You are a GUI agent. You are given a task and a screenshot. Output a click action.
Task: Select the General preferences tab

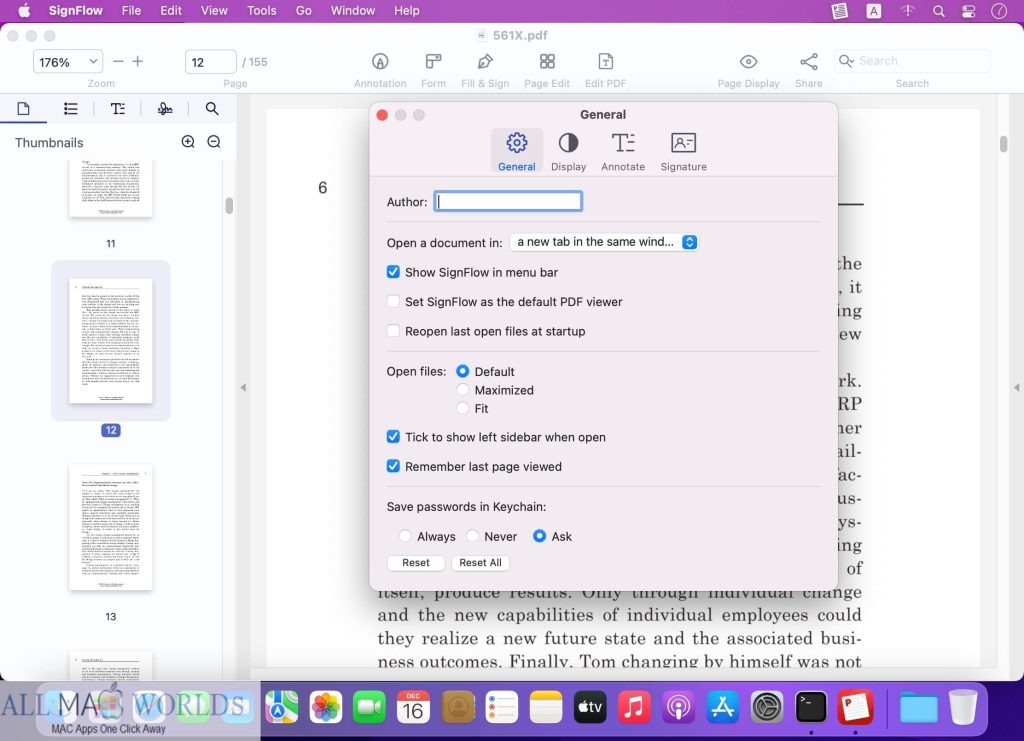pos(517,151)
